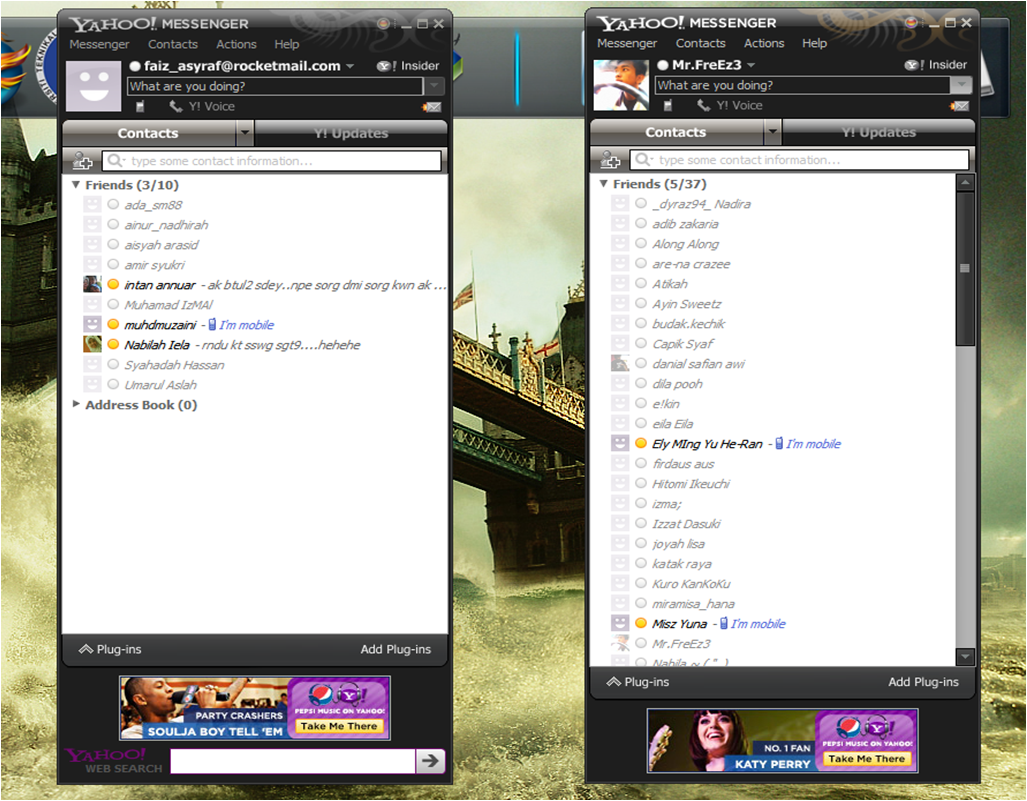Click faiz_asyraf availability status dot
This screenshot has width=1027, height=801.
coord(136,66)
